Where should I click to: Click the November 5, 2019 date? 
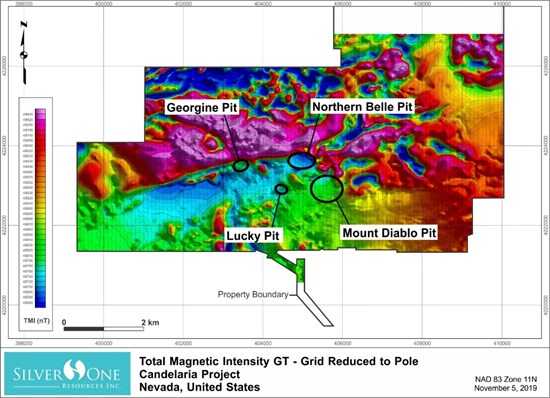(505, 388)
